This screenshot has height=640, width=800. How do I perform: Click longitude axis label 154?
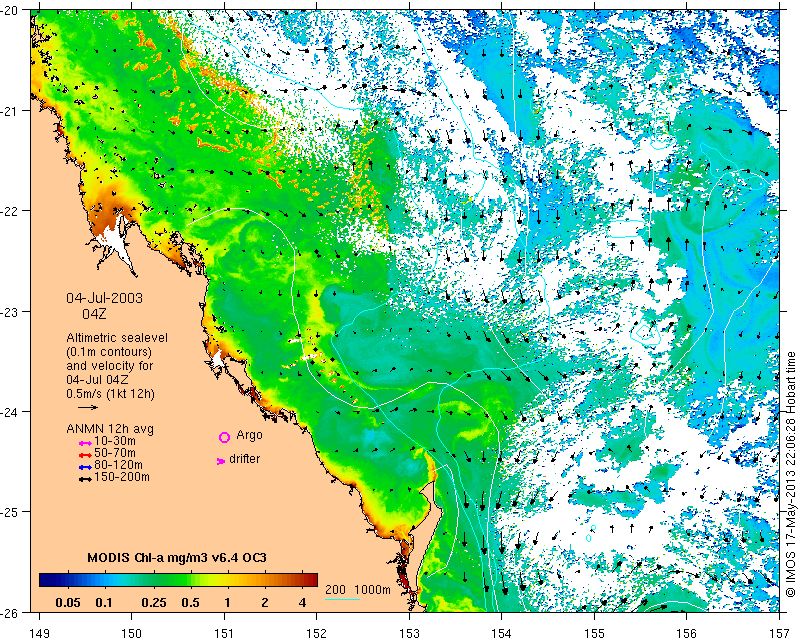pyautogui.click(x=502, y=633)
